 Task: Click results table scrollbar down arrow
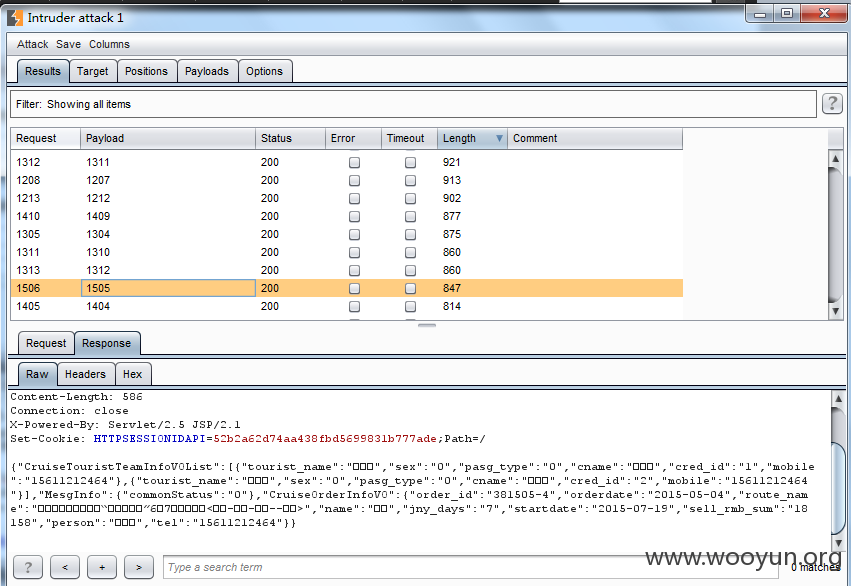pos(836,311)
